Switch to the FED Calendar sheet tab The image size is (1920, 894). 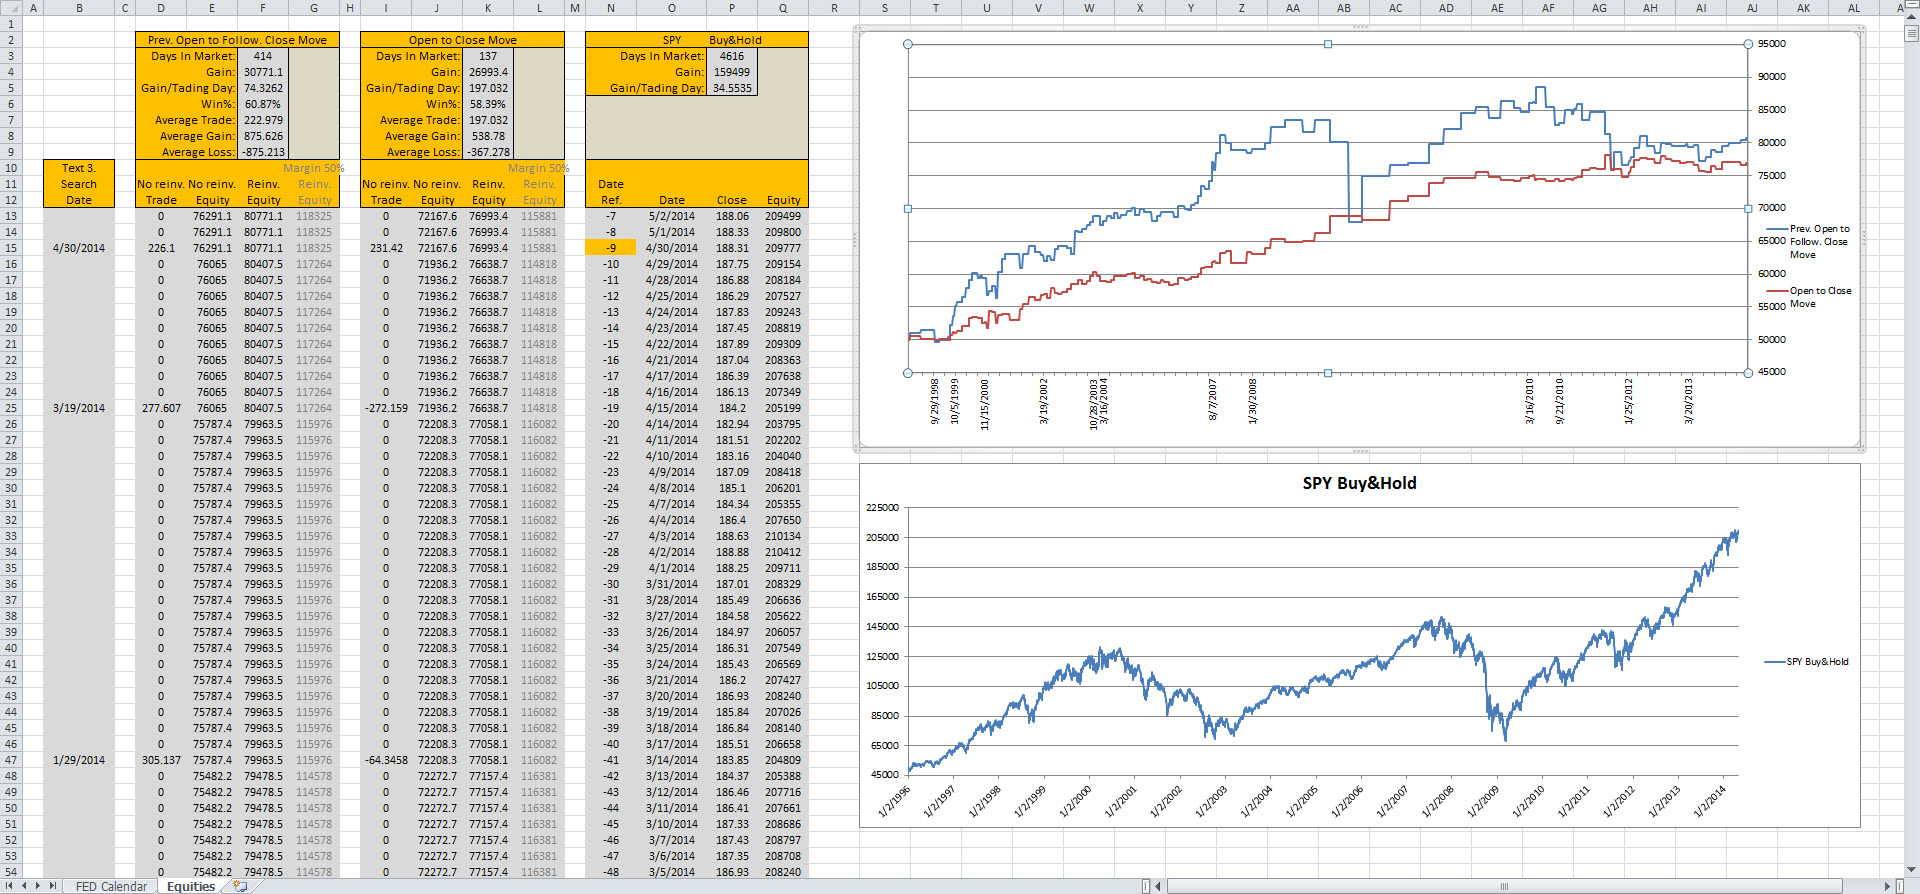tap(110, 886)
